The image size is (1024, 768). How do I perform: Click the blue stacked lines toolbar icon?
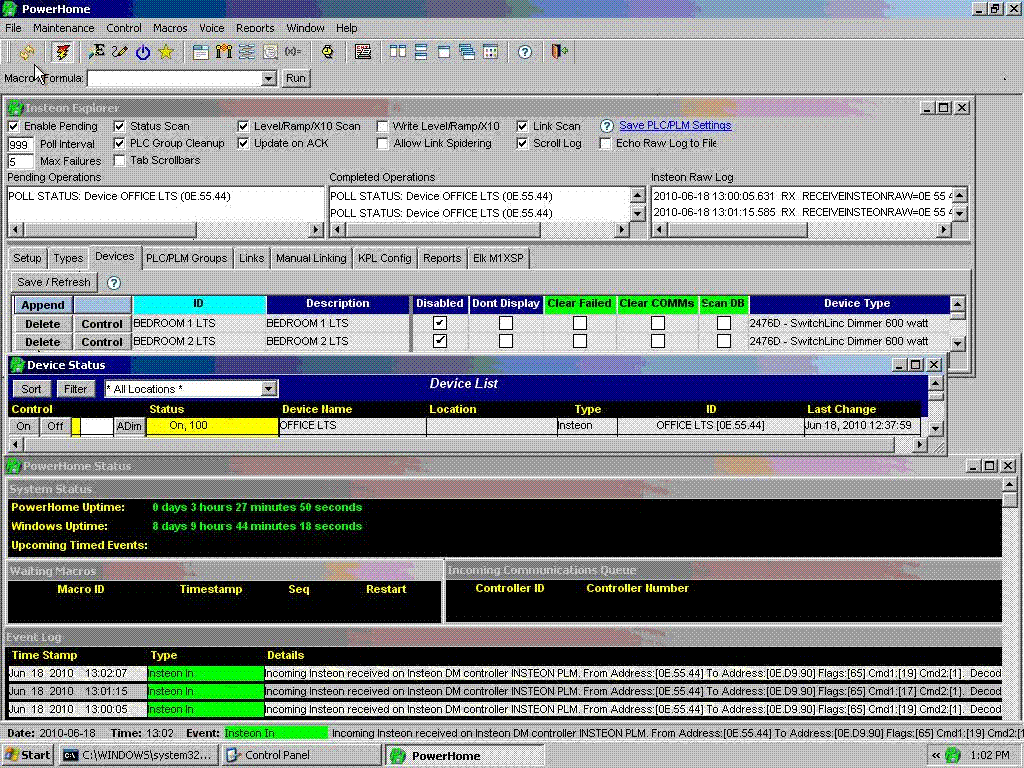pyautogui.click(x=247, y=52)
